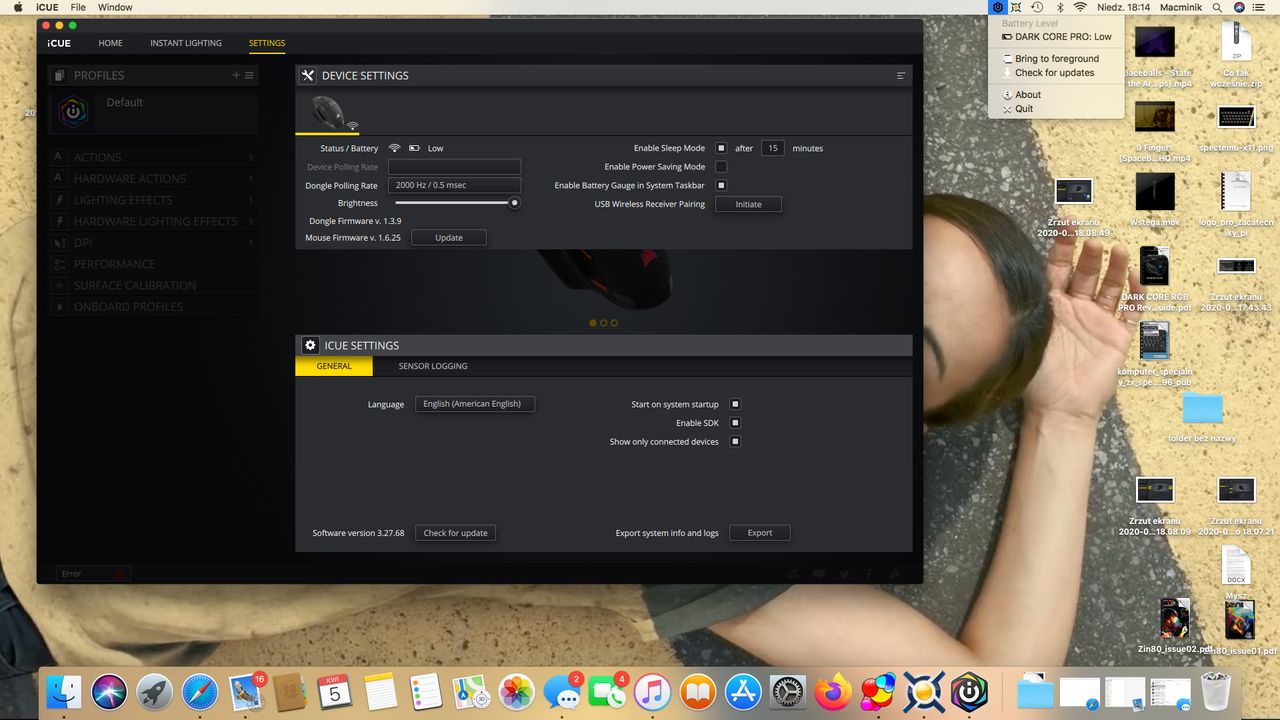Switch to SENSOR LOGGING tab
This screenshot has height=720, width=1280.
433,366
